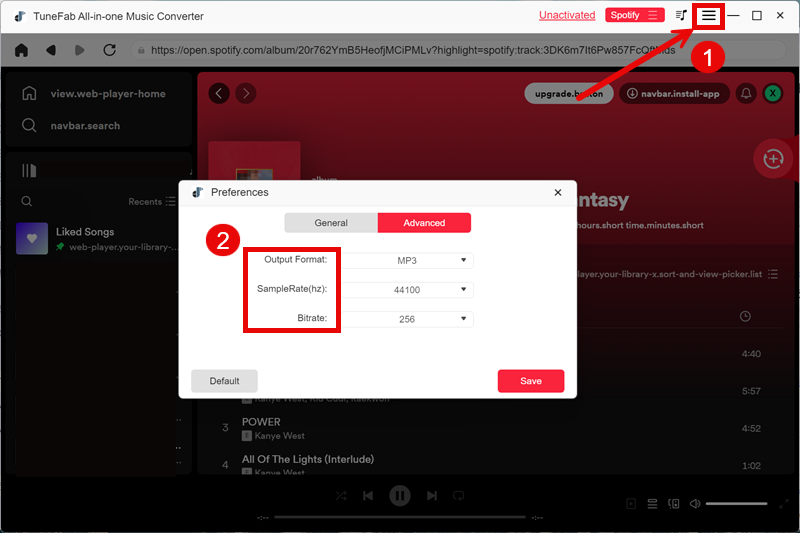Pause playback with the pause button
The height and width of the screenshot is (533, 800).
point(399,495)
